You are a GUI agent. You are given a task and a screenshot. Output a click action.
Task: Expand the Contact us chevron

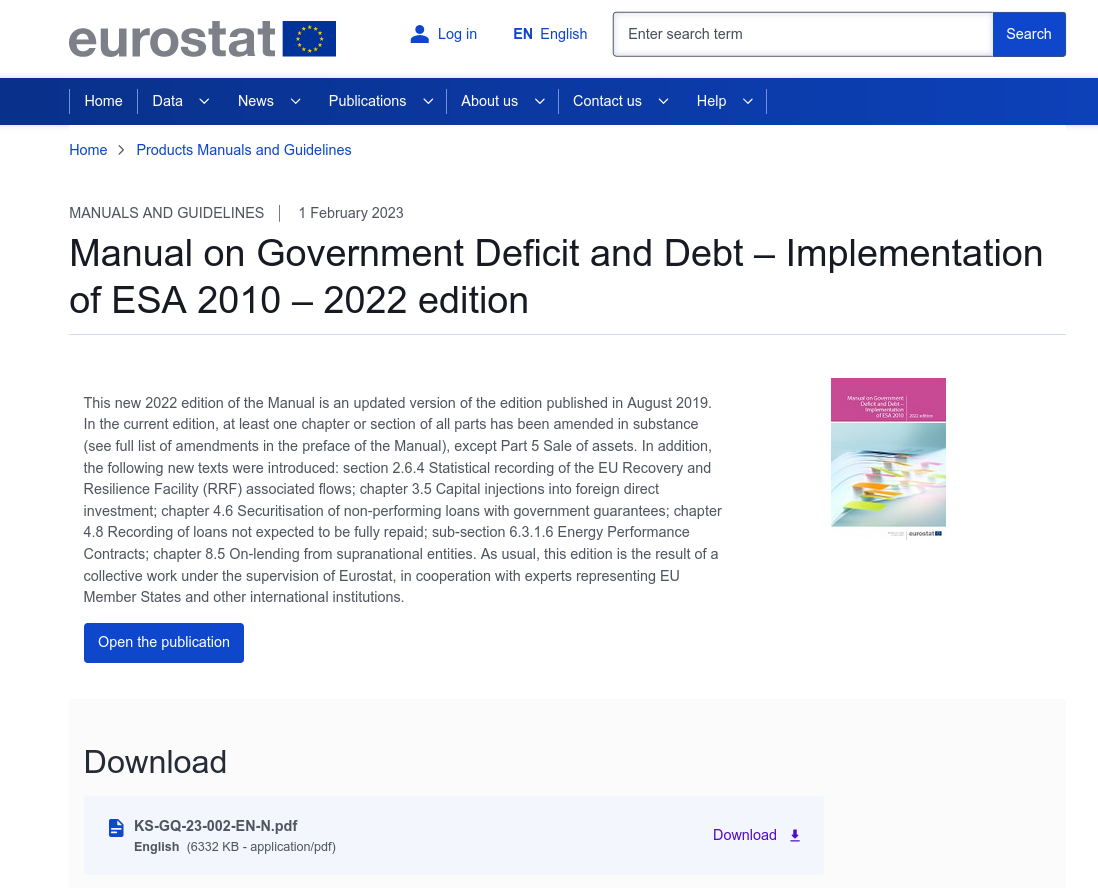[663, 102]
